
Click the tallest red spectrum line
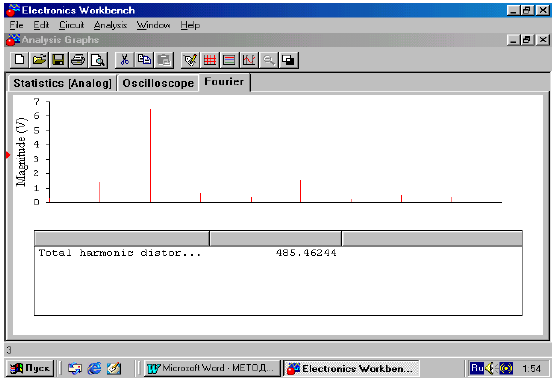(150, 156)
